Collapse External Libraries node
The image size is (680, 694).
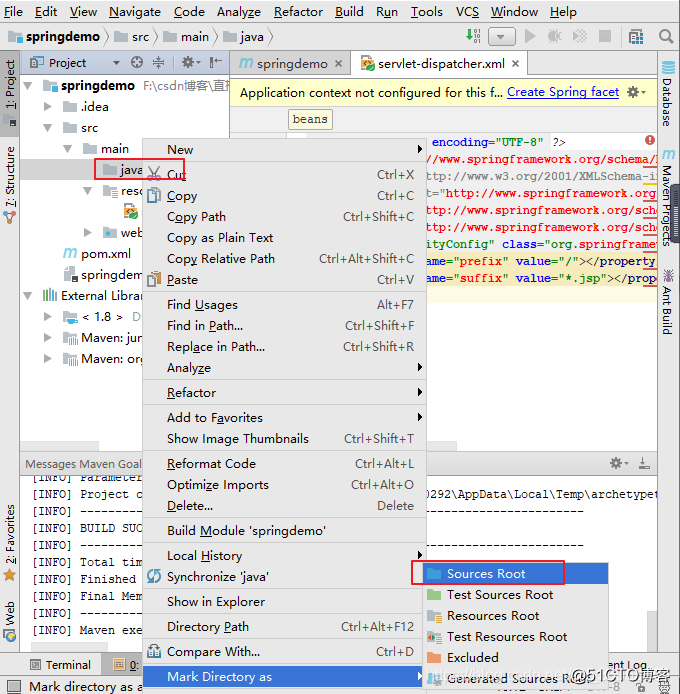click(x=28, y=296)
